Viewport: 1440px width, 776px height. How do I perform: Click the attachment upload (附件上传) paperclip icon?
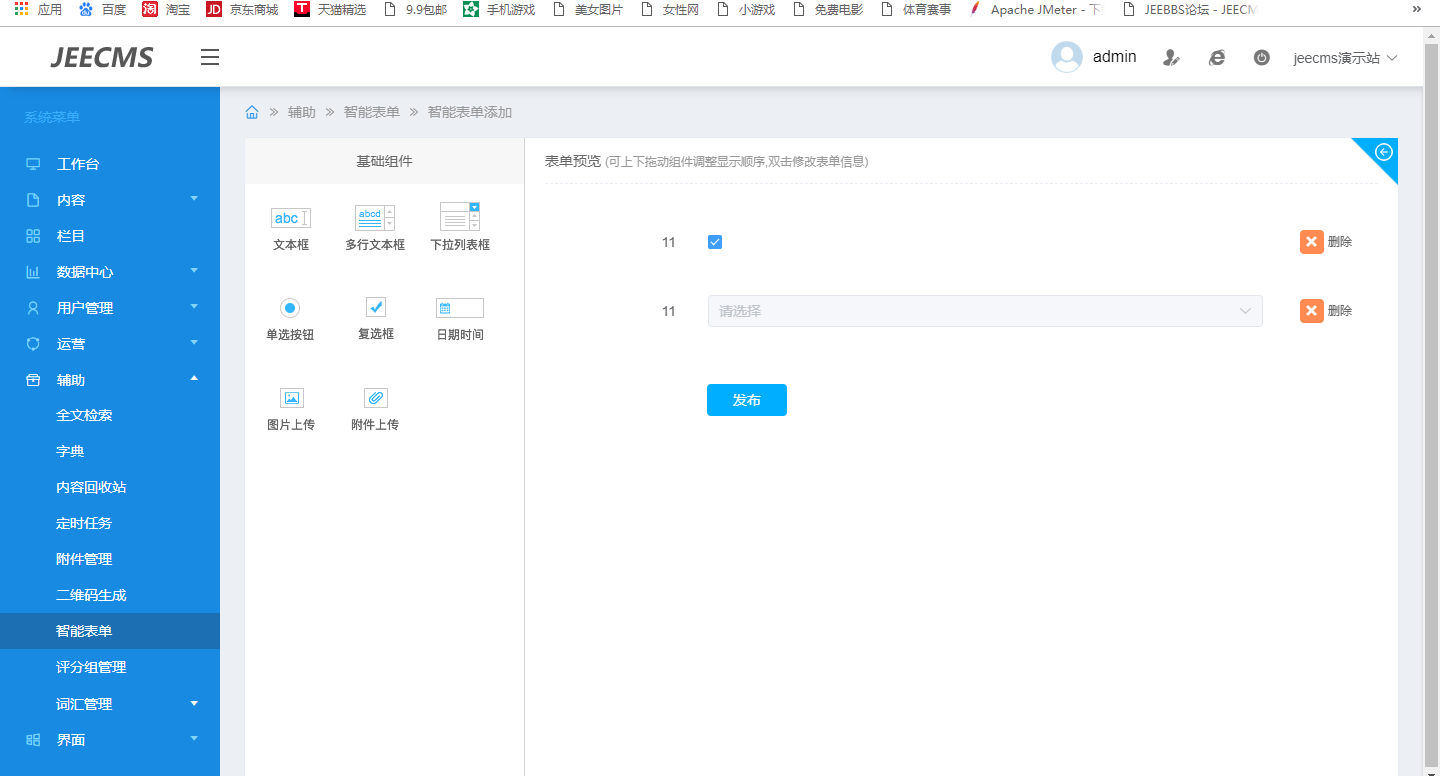(x=375, y=398)
